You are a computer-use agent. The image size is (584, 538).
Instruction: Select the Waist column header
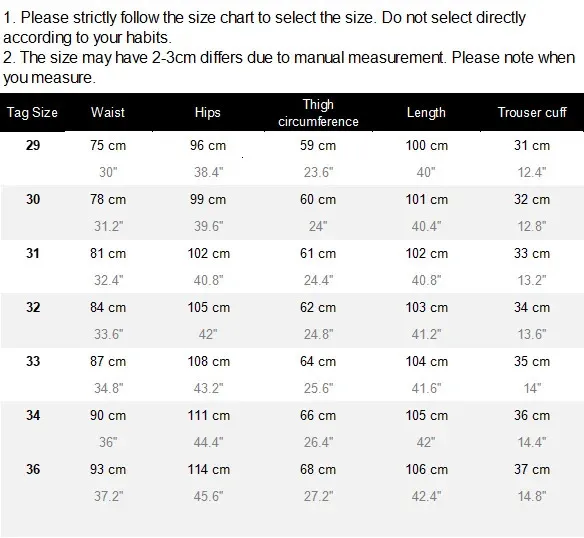tap(108, 112)
